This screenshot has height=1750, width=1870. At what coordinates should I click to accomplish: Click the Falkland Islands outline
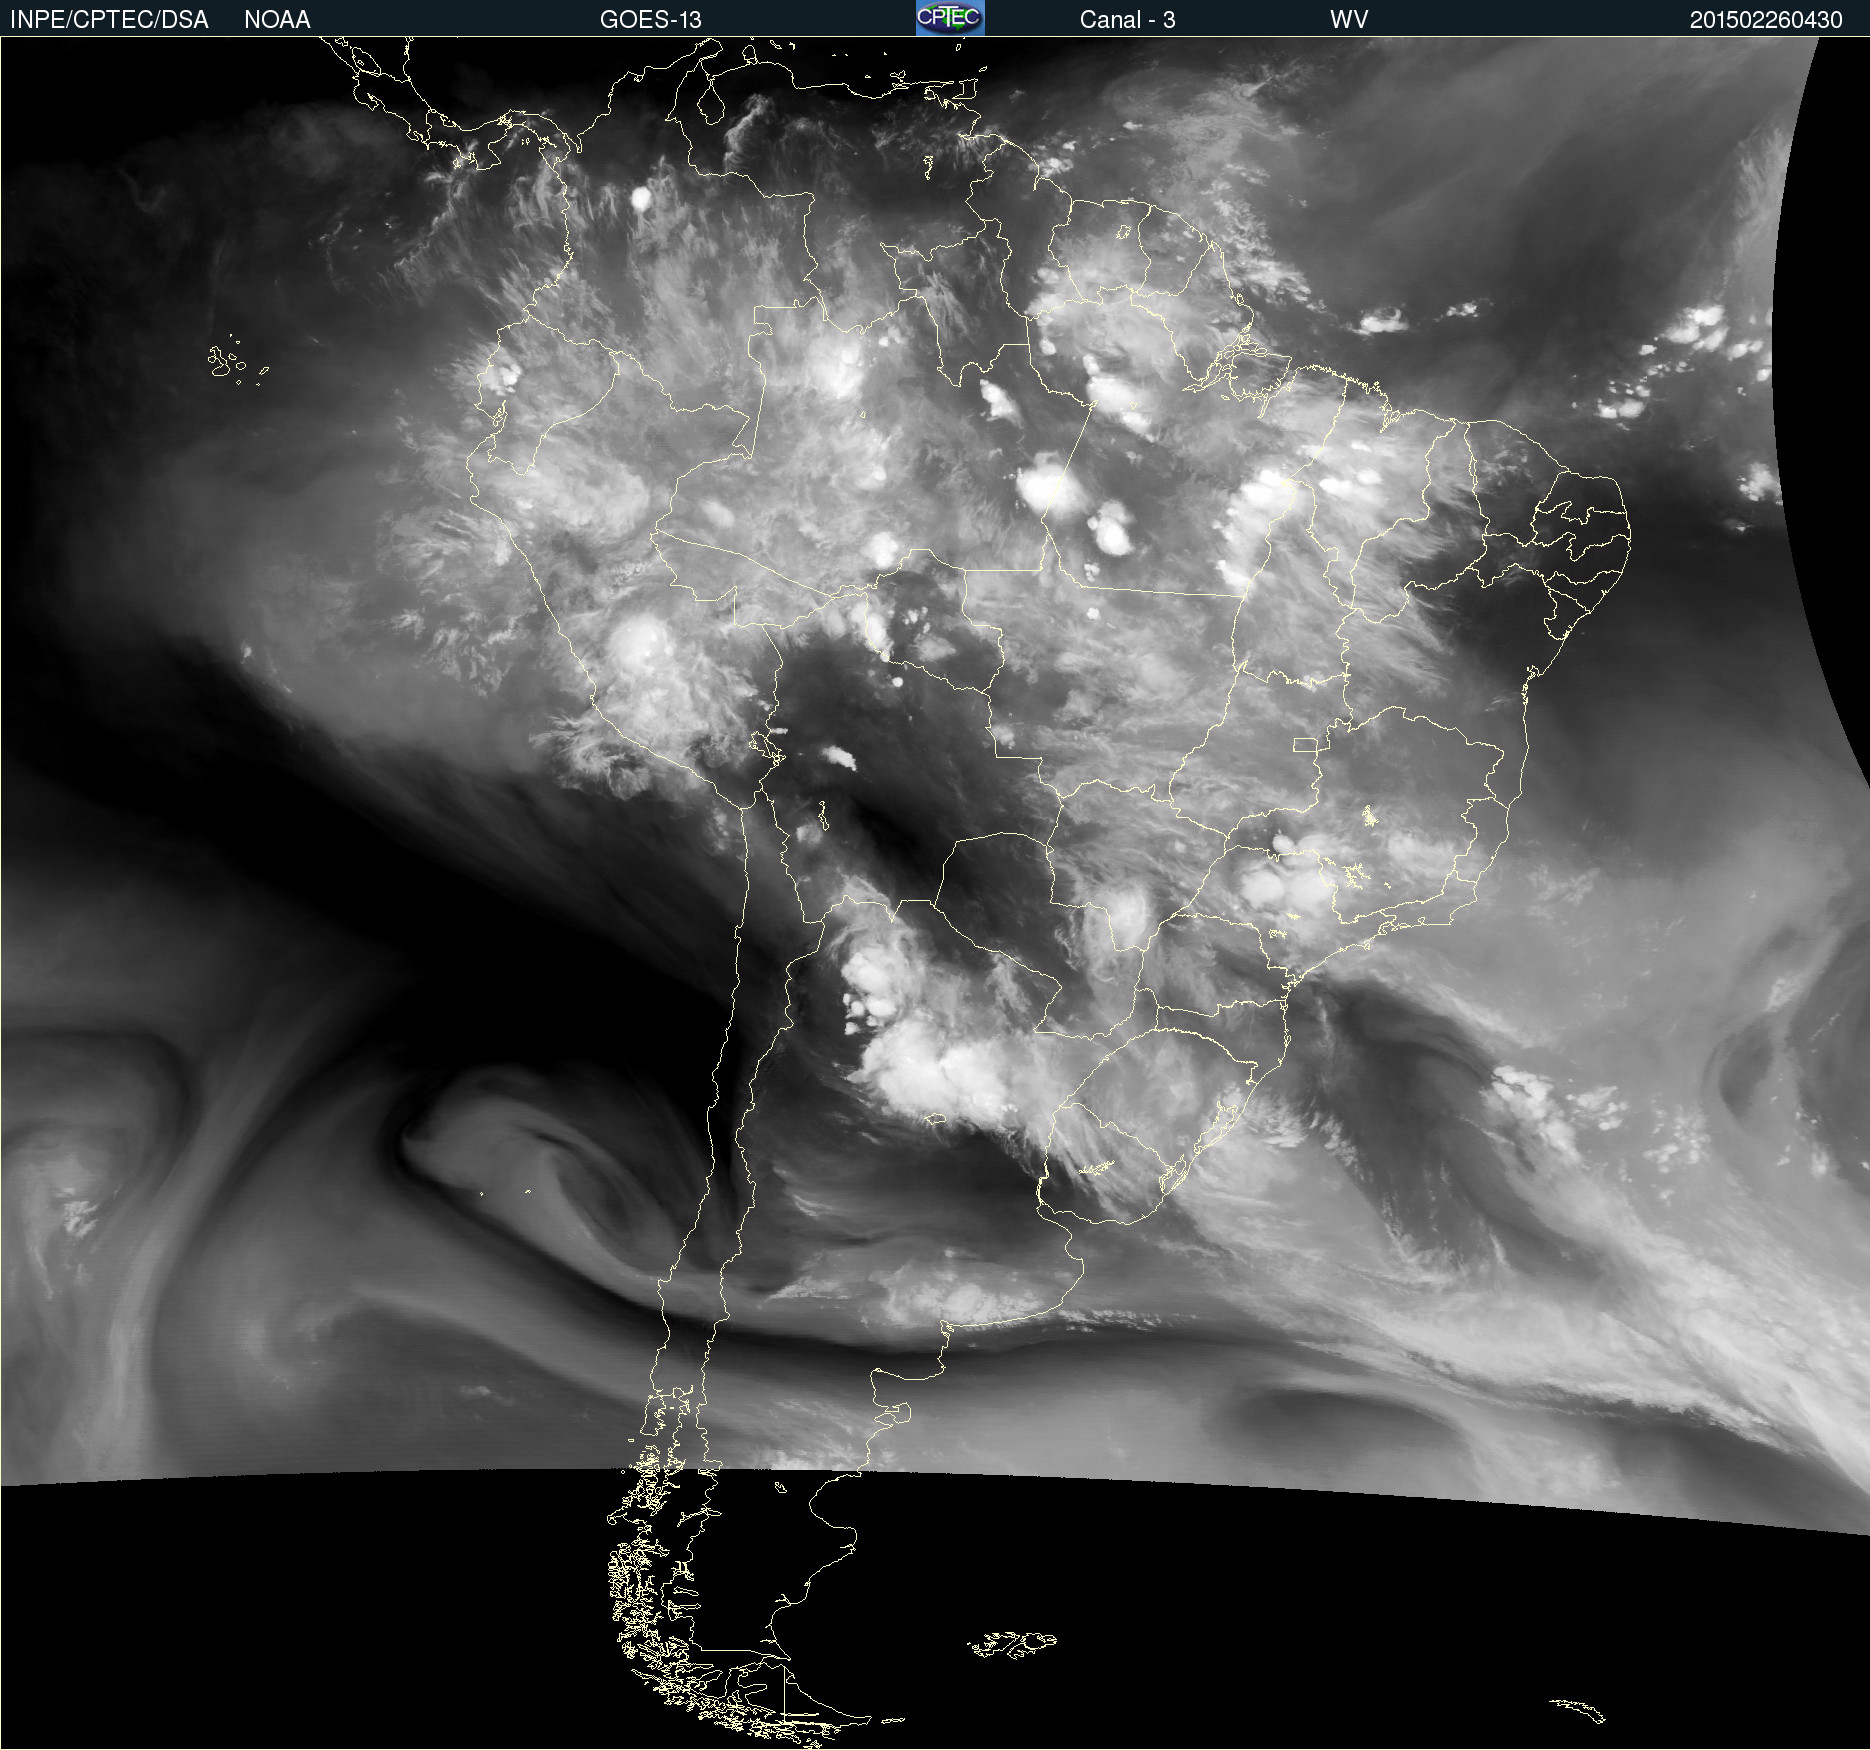pyautogui.click(x=1012, y=1644)
